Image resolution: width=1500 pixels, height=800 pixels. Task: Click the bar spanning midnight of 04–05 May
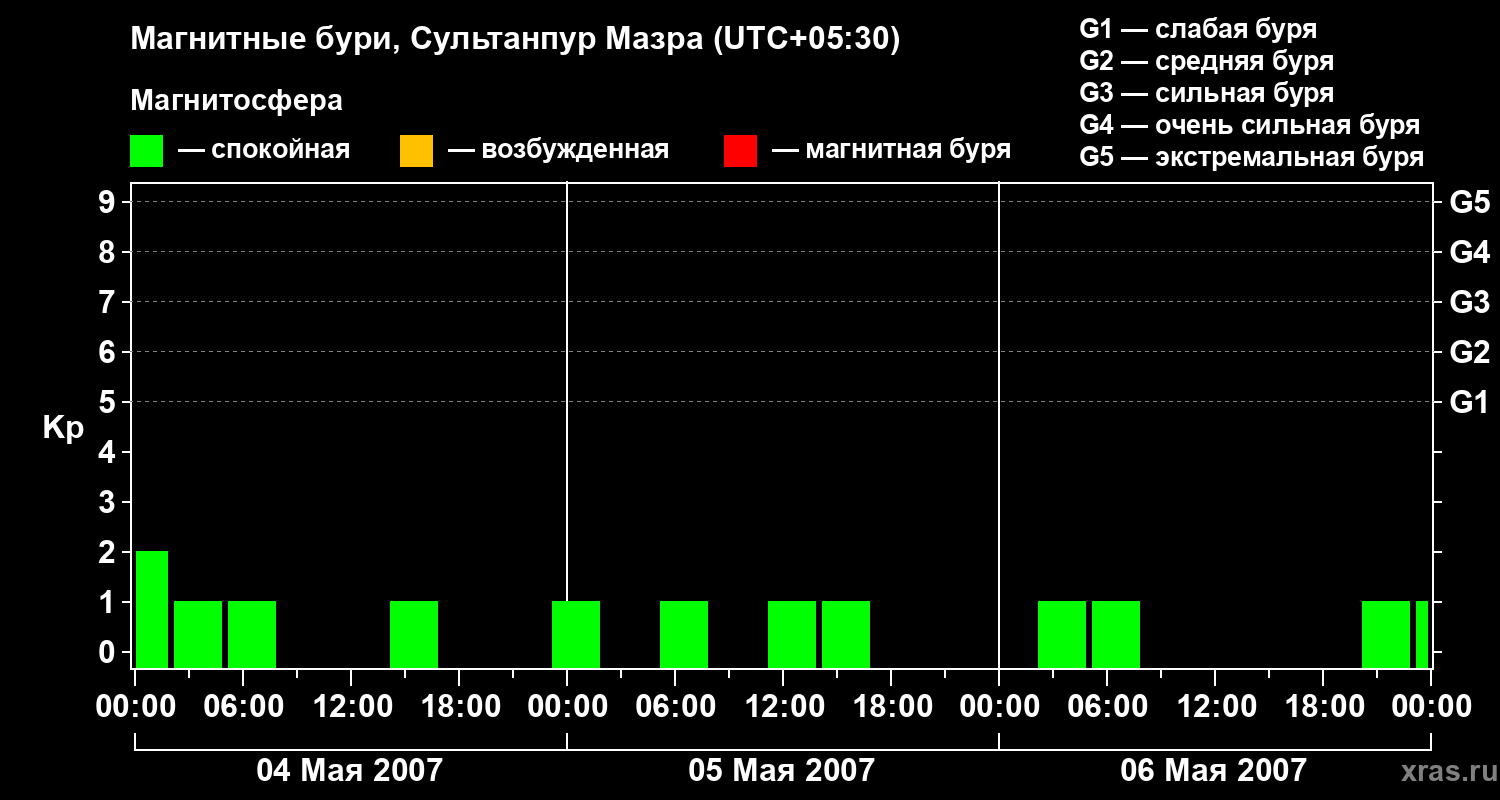576,634
